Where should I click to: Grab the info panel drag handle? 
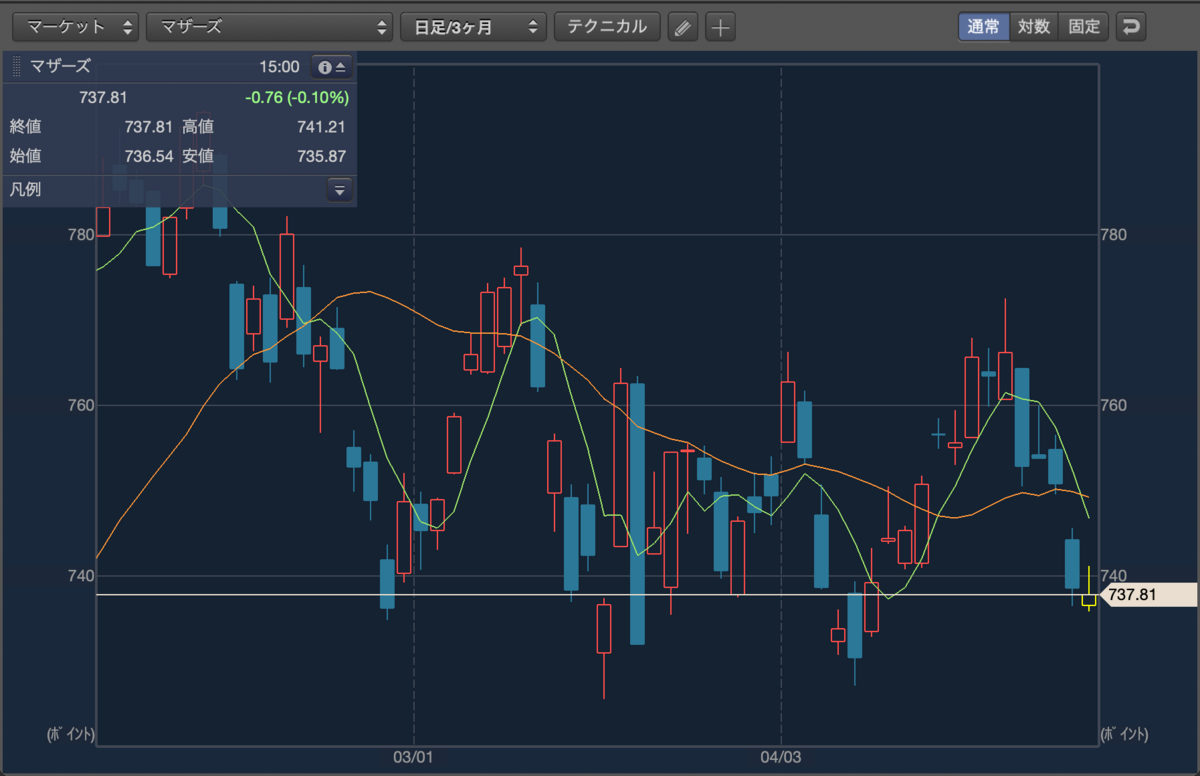[x=16, y=67]
